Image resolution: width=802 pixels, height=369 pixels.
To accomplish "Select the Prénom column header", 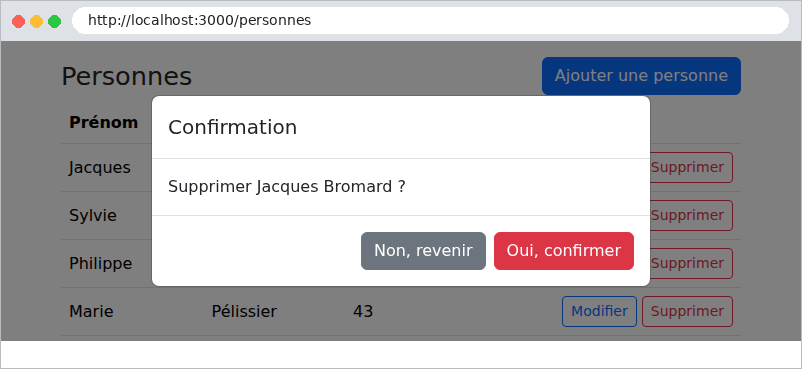I will click(104, 123).
